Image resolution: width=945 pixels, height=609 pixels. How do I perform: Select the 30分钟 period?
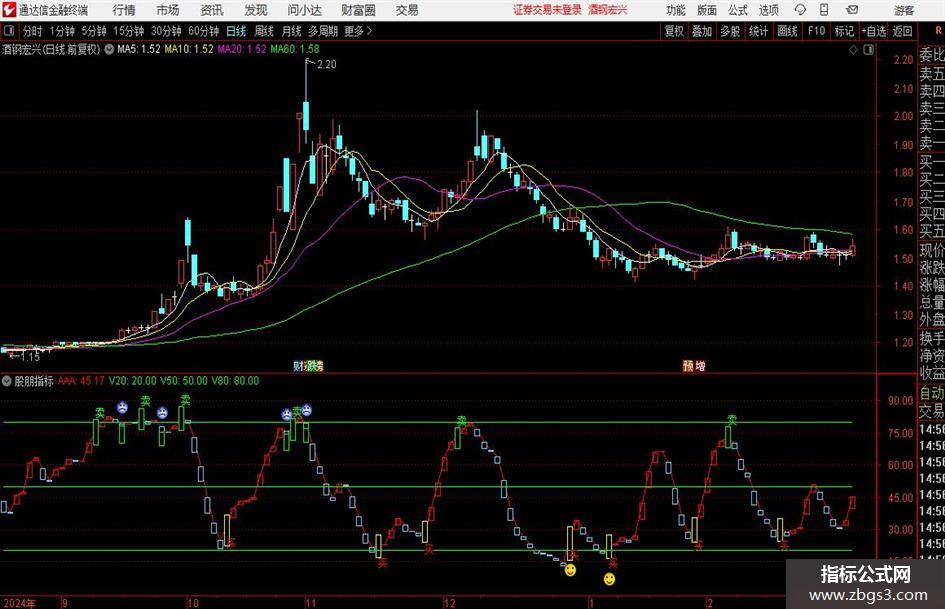pos(166,31)
